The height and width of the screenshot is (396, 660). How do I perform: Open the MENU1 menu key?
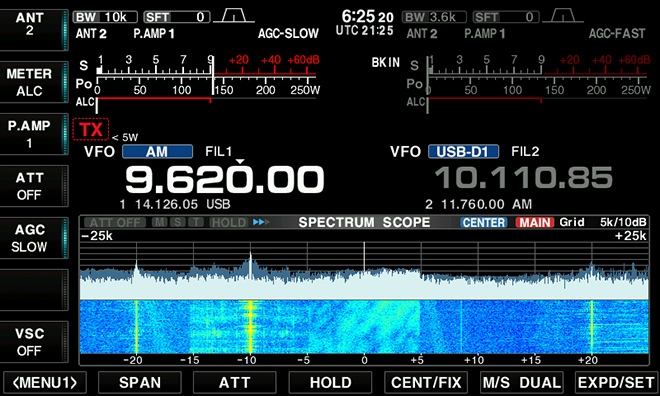[x=45, y=383]
